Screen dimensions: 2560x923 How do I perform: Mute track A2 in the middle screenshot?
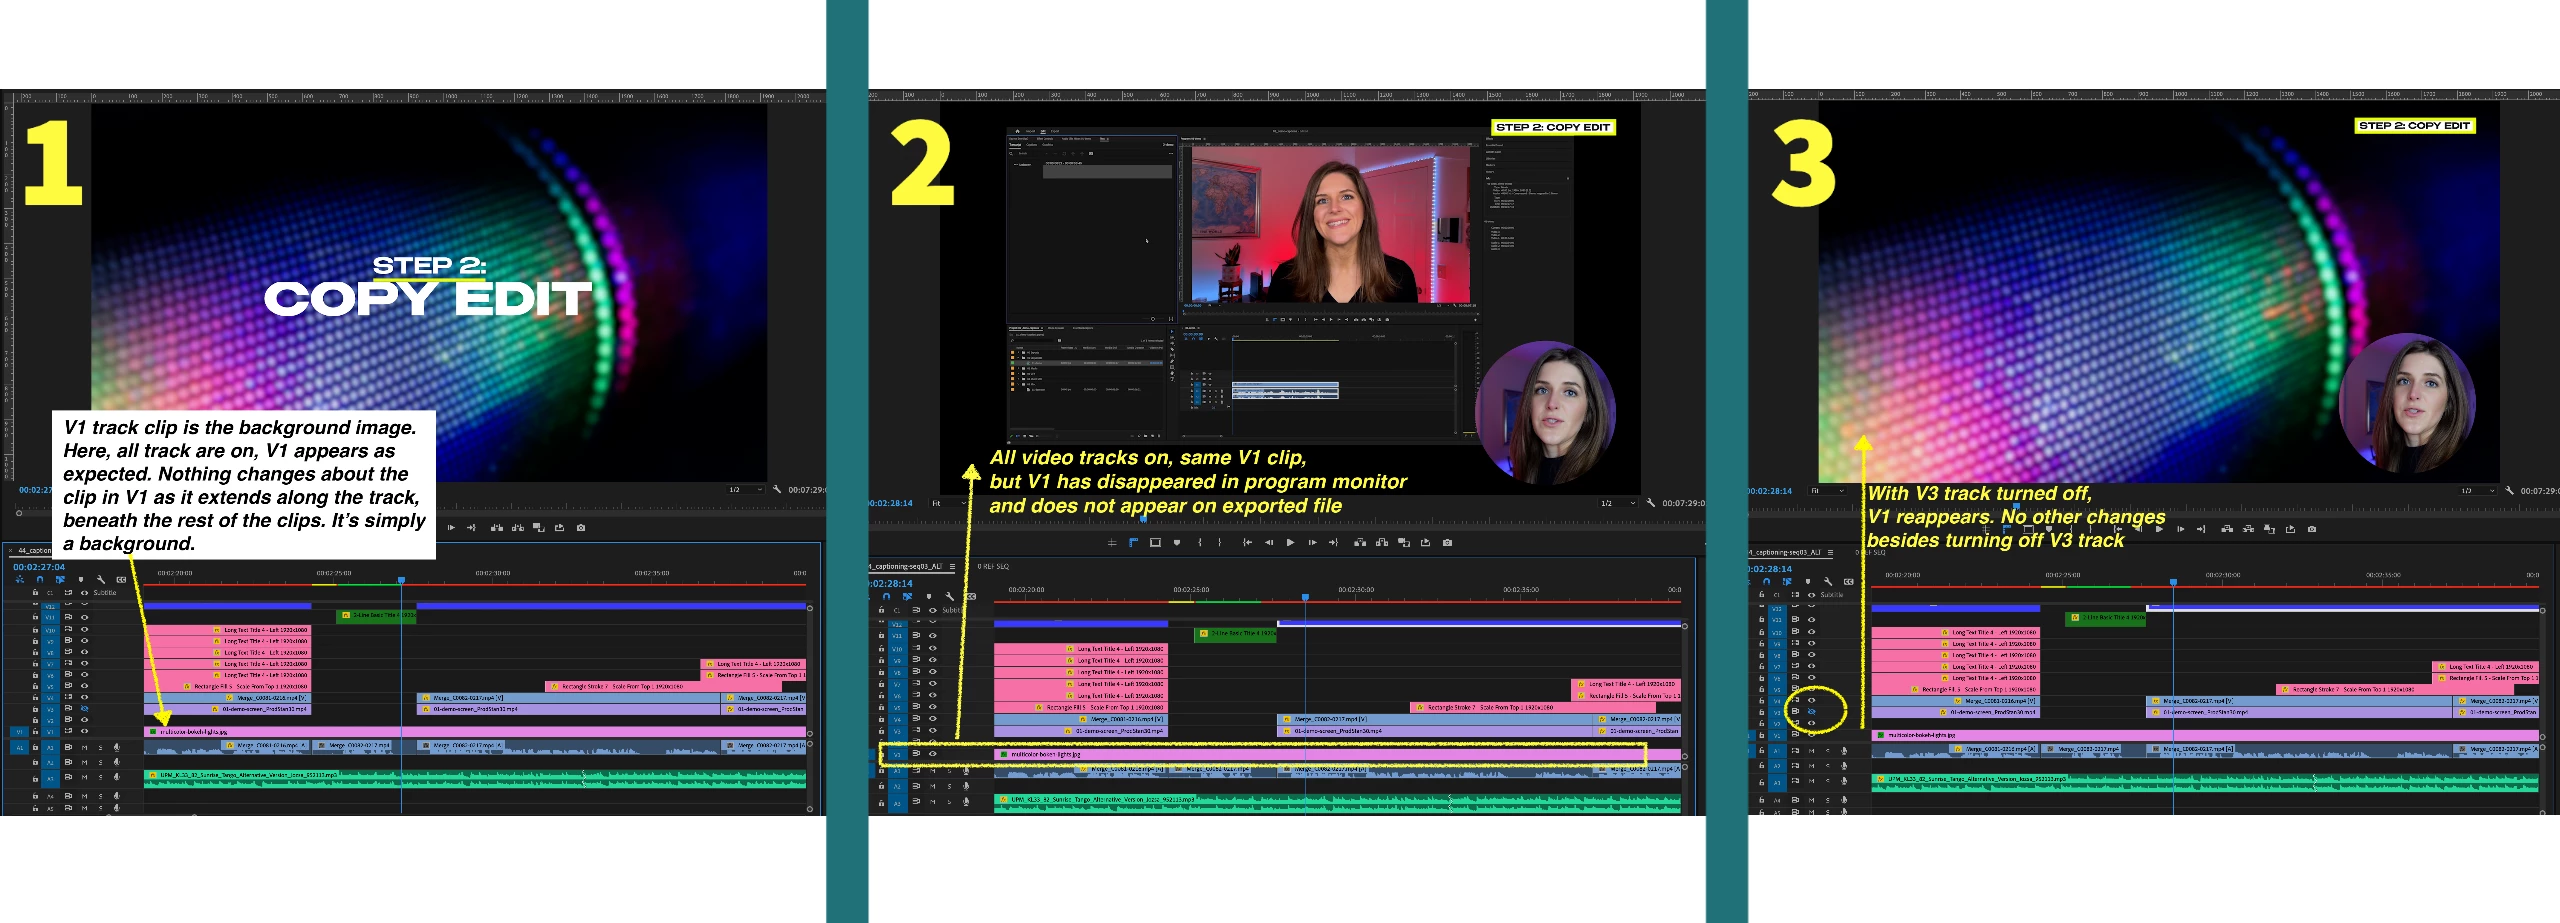pos(933,787)
